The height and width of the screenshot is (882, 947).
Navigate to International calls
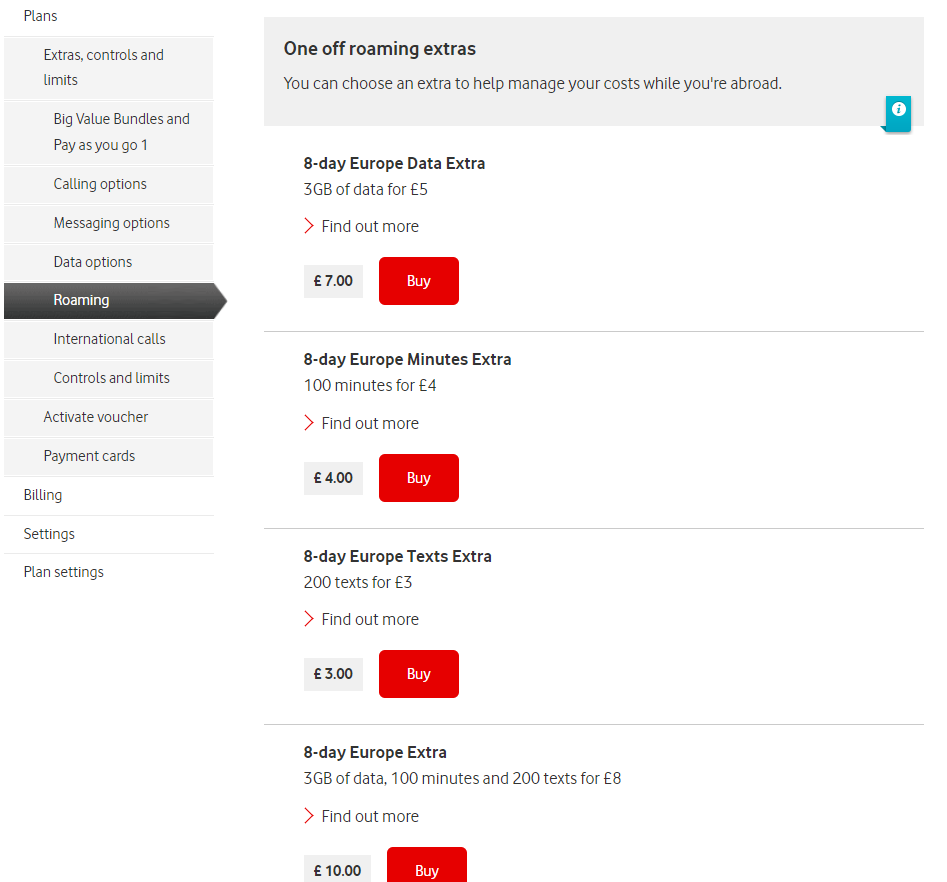point(109,339)
